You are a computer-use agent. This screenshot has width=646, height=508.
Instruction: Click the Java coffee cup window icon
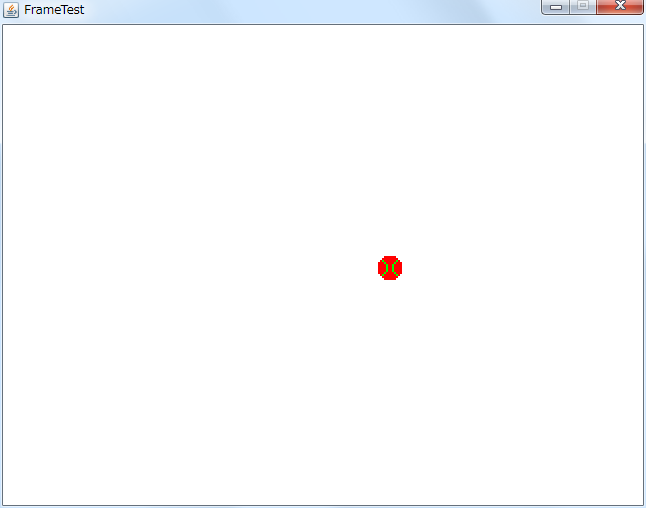point(11,9)
